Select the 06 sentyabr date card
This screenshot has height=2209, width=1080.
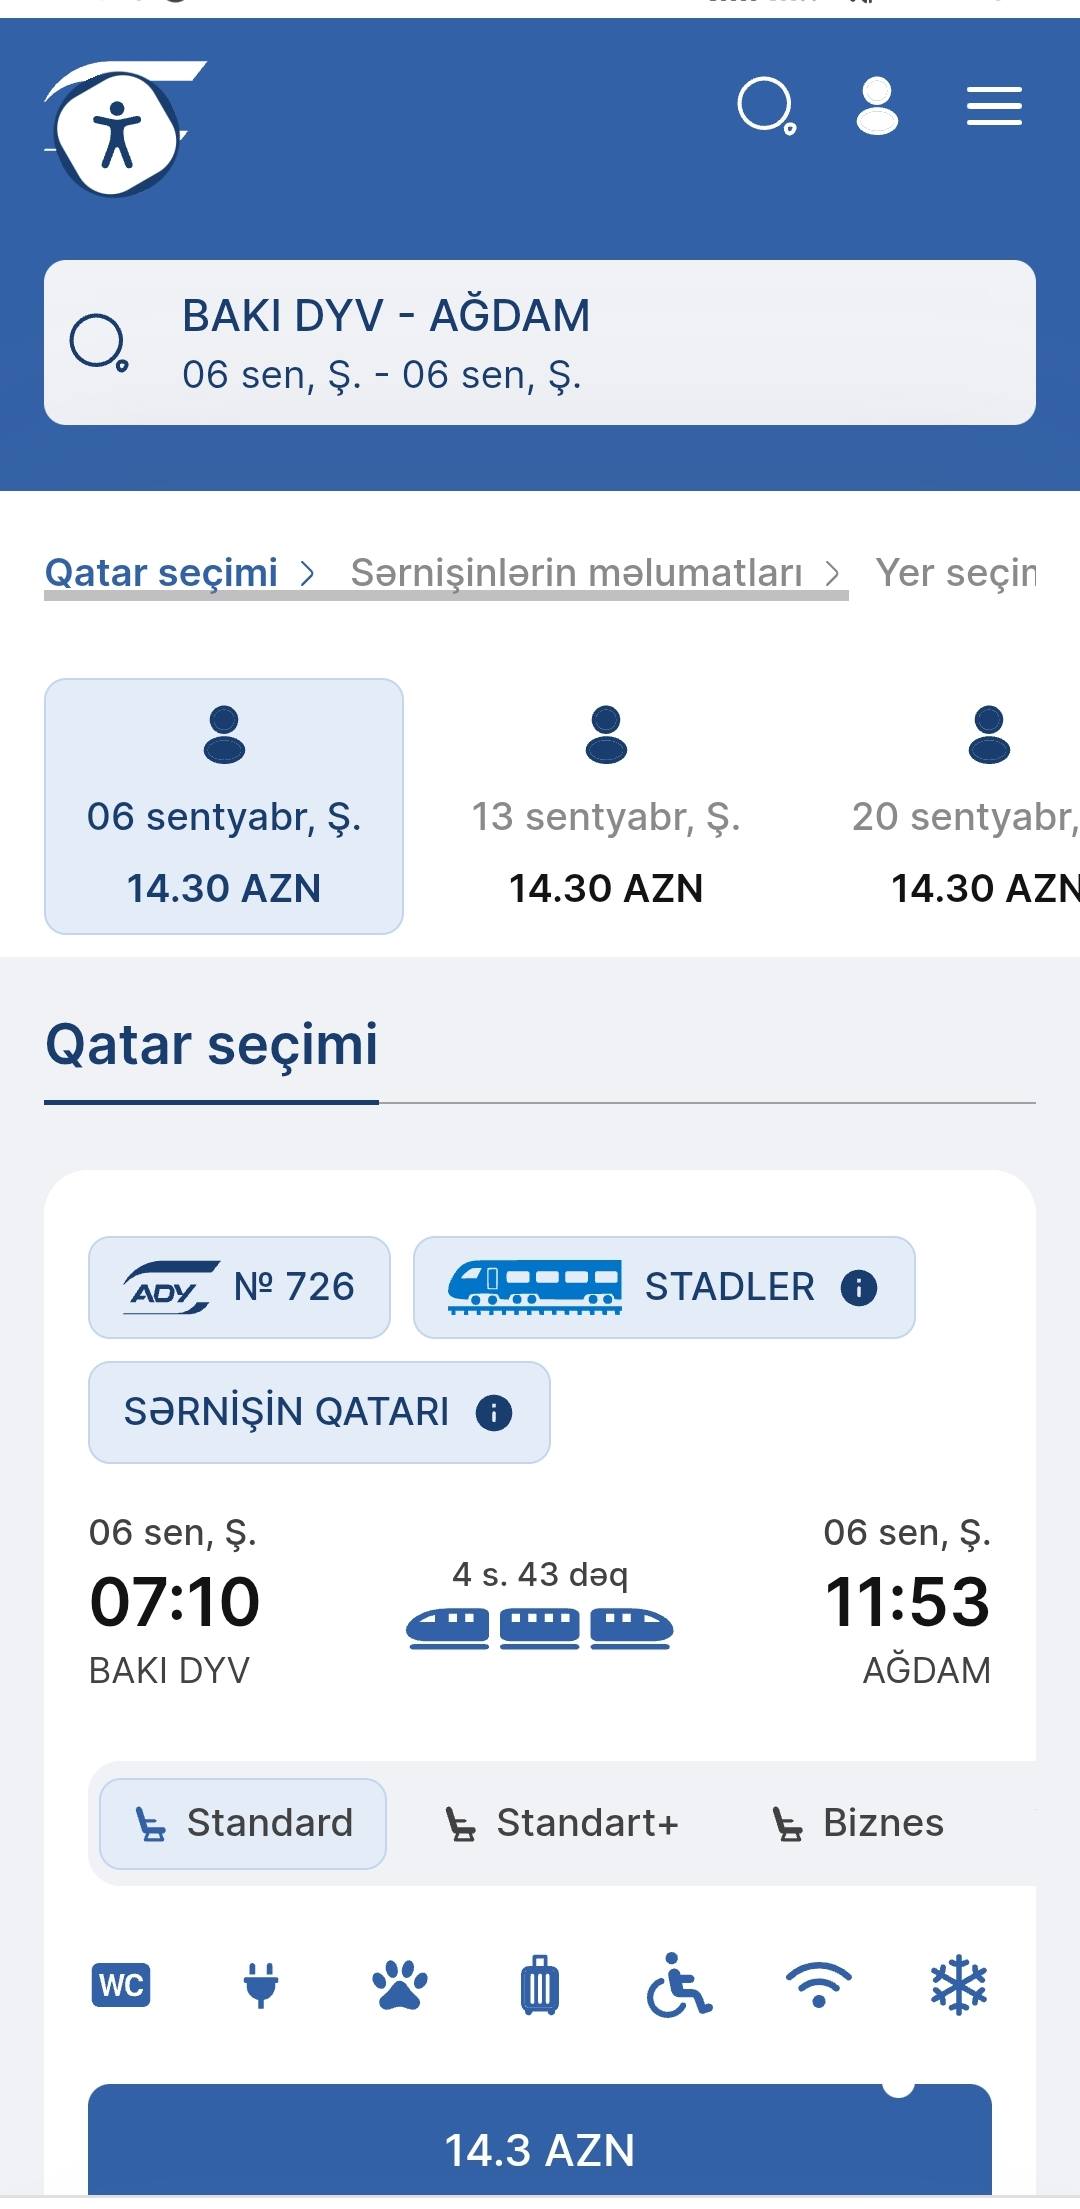coord(224,806)
